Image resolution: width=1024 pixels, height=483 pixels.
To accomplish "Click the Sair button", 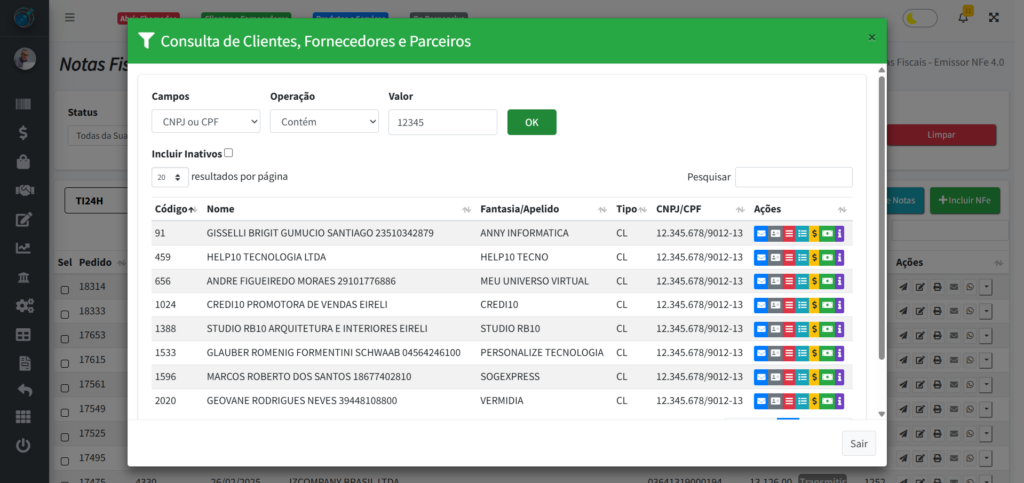I will coord(858,443).
